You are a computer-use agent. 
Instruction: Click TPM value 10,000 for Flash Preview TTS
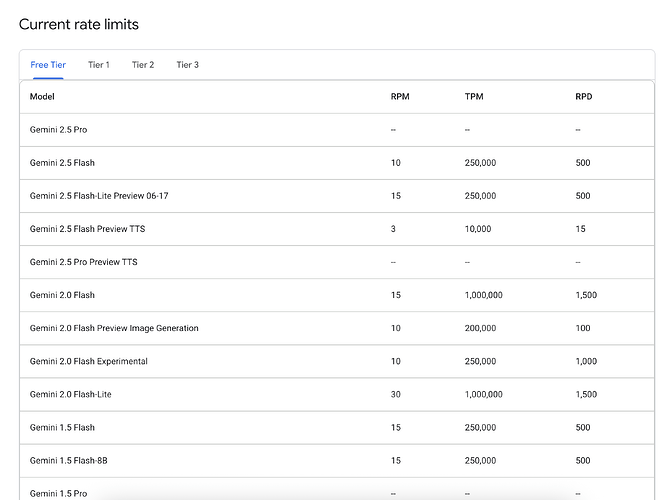click(x=478, y=229)
